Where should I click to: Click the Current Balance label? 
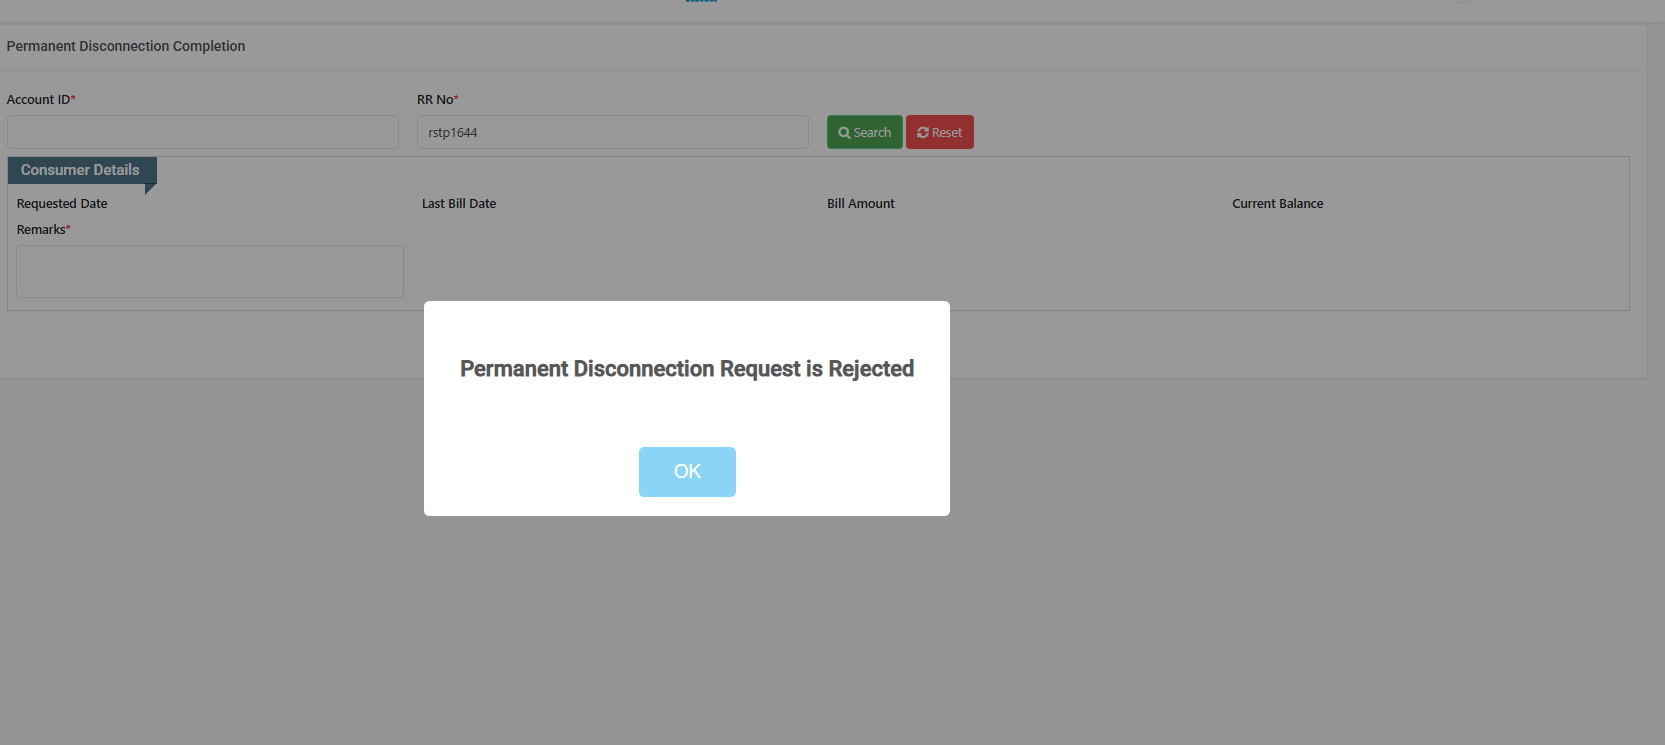pyautogui.click(x=1277, y=204)
